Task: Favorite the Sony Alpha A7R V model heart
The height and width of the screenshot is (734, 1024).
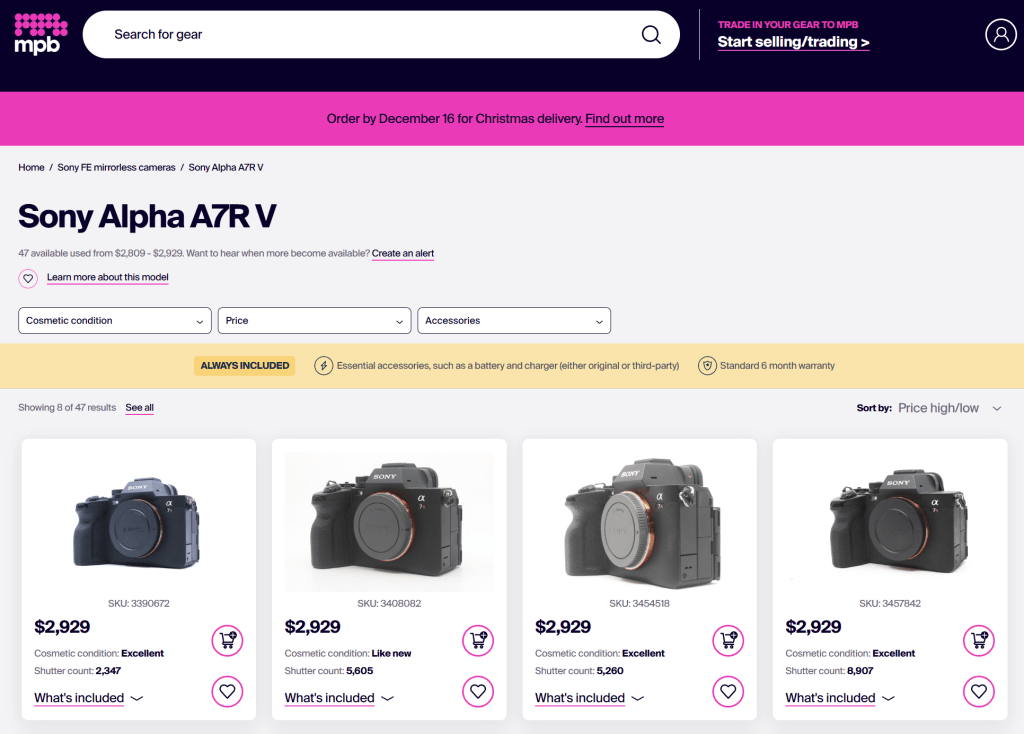Action: [x=28, y=278]
